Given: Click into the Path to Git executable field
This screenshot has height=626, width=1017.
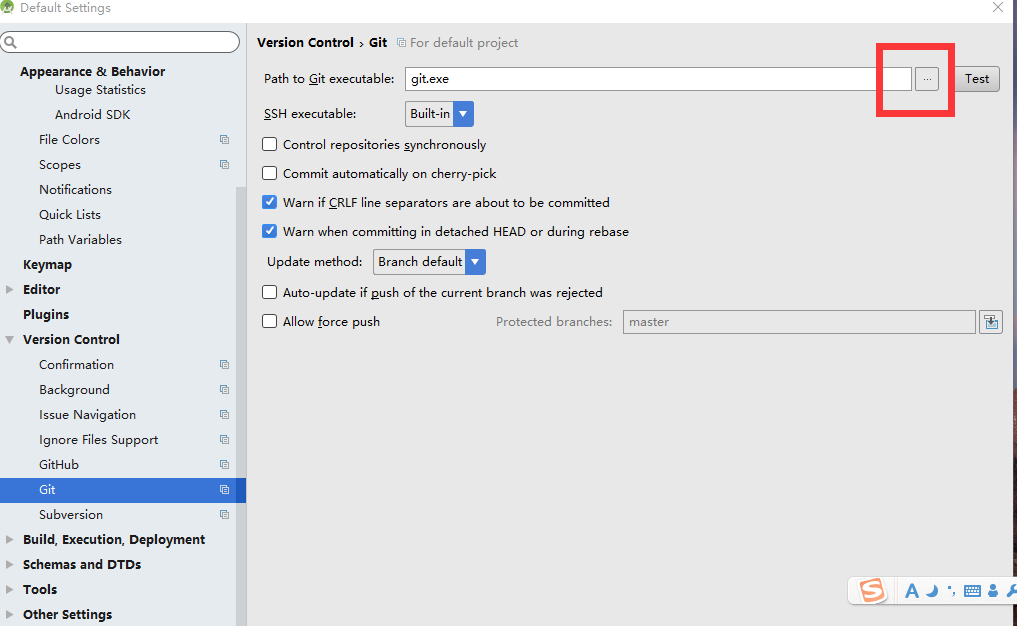Looking at the screenshot, I should click(x=658, y=79).
